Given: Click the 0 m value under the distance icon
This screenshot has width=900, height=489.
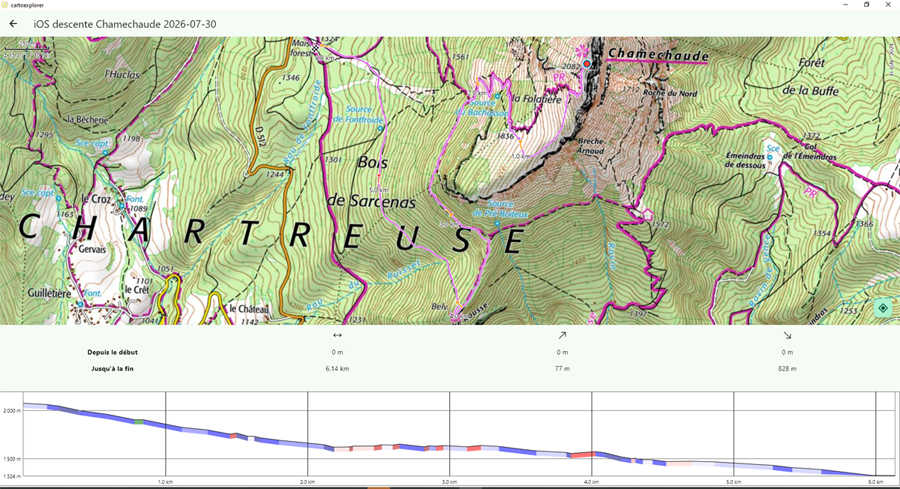Looking at the screenshot, I should coord(337,352).
